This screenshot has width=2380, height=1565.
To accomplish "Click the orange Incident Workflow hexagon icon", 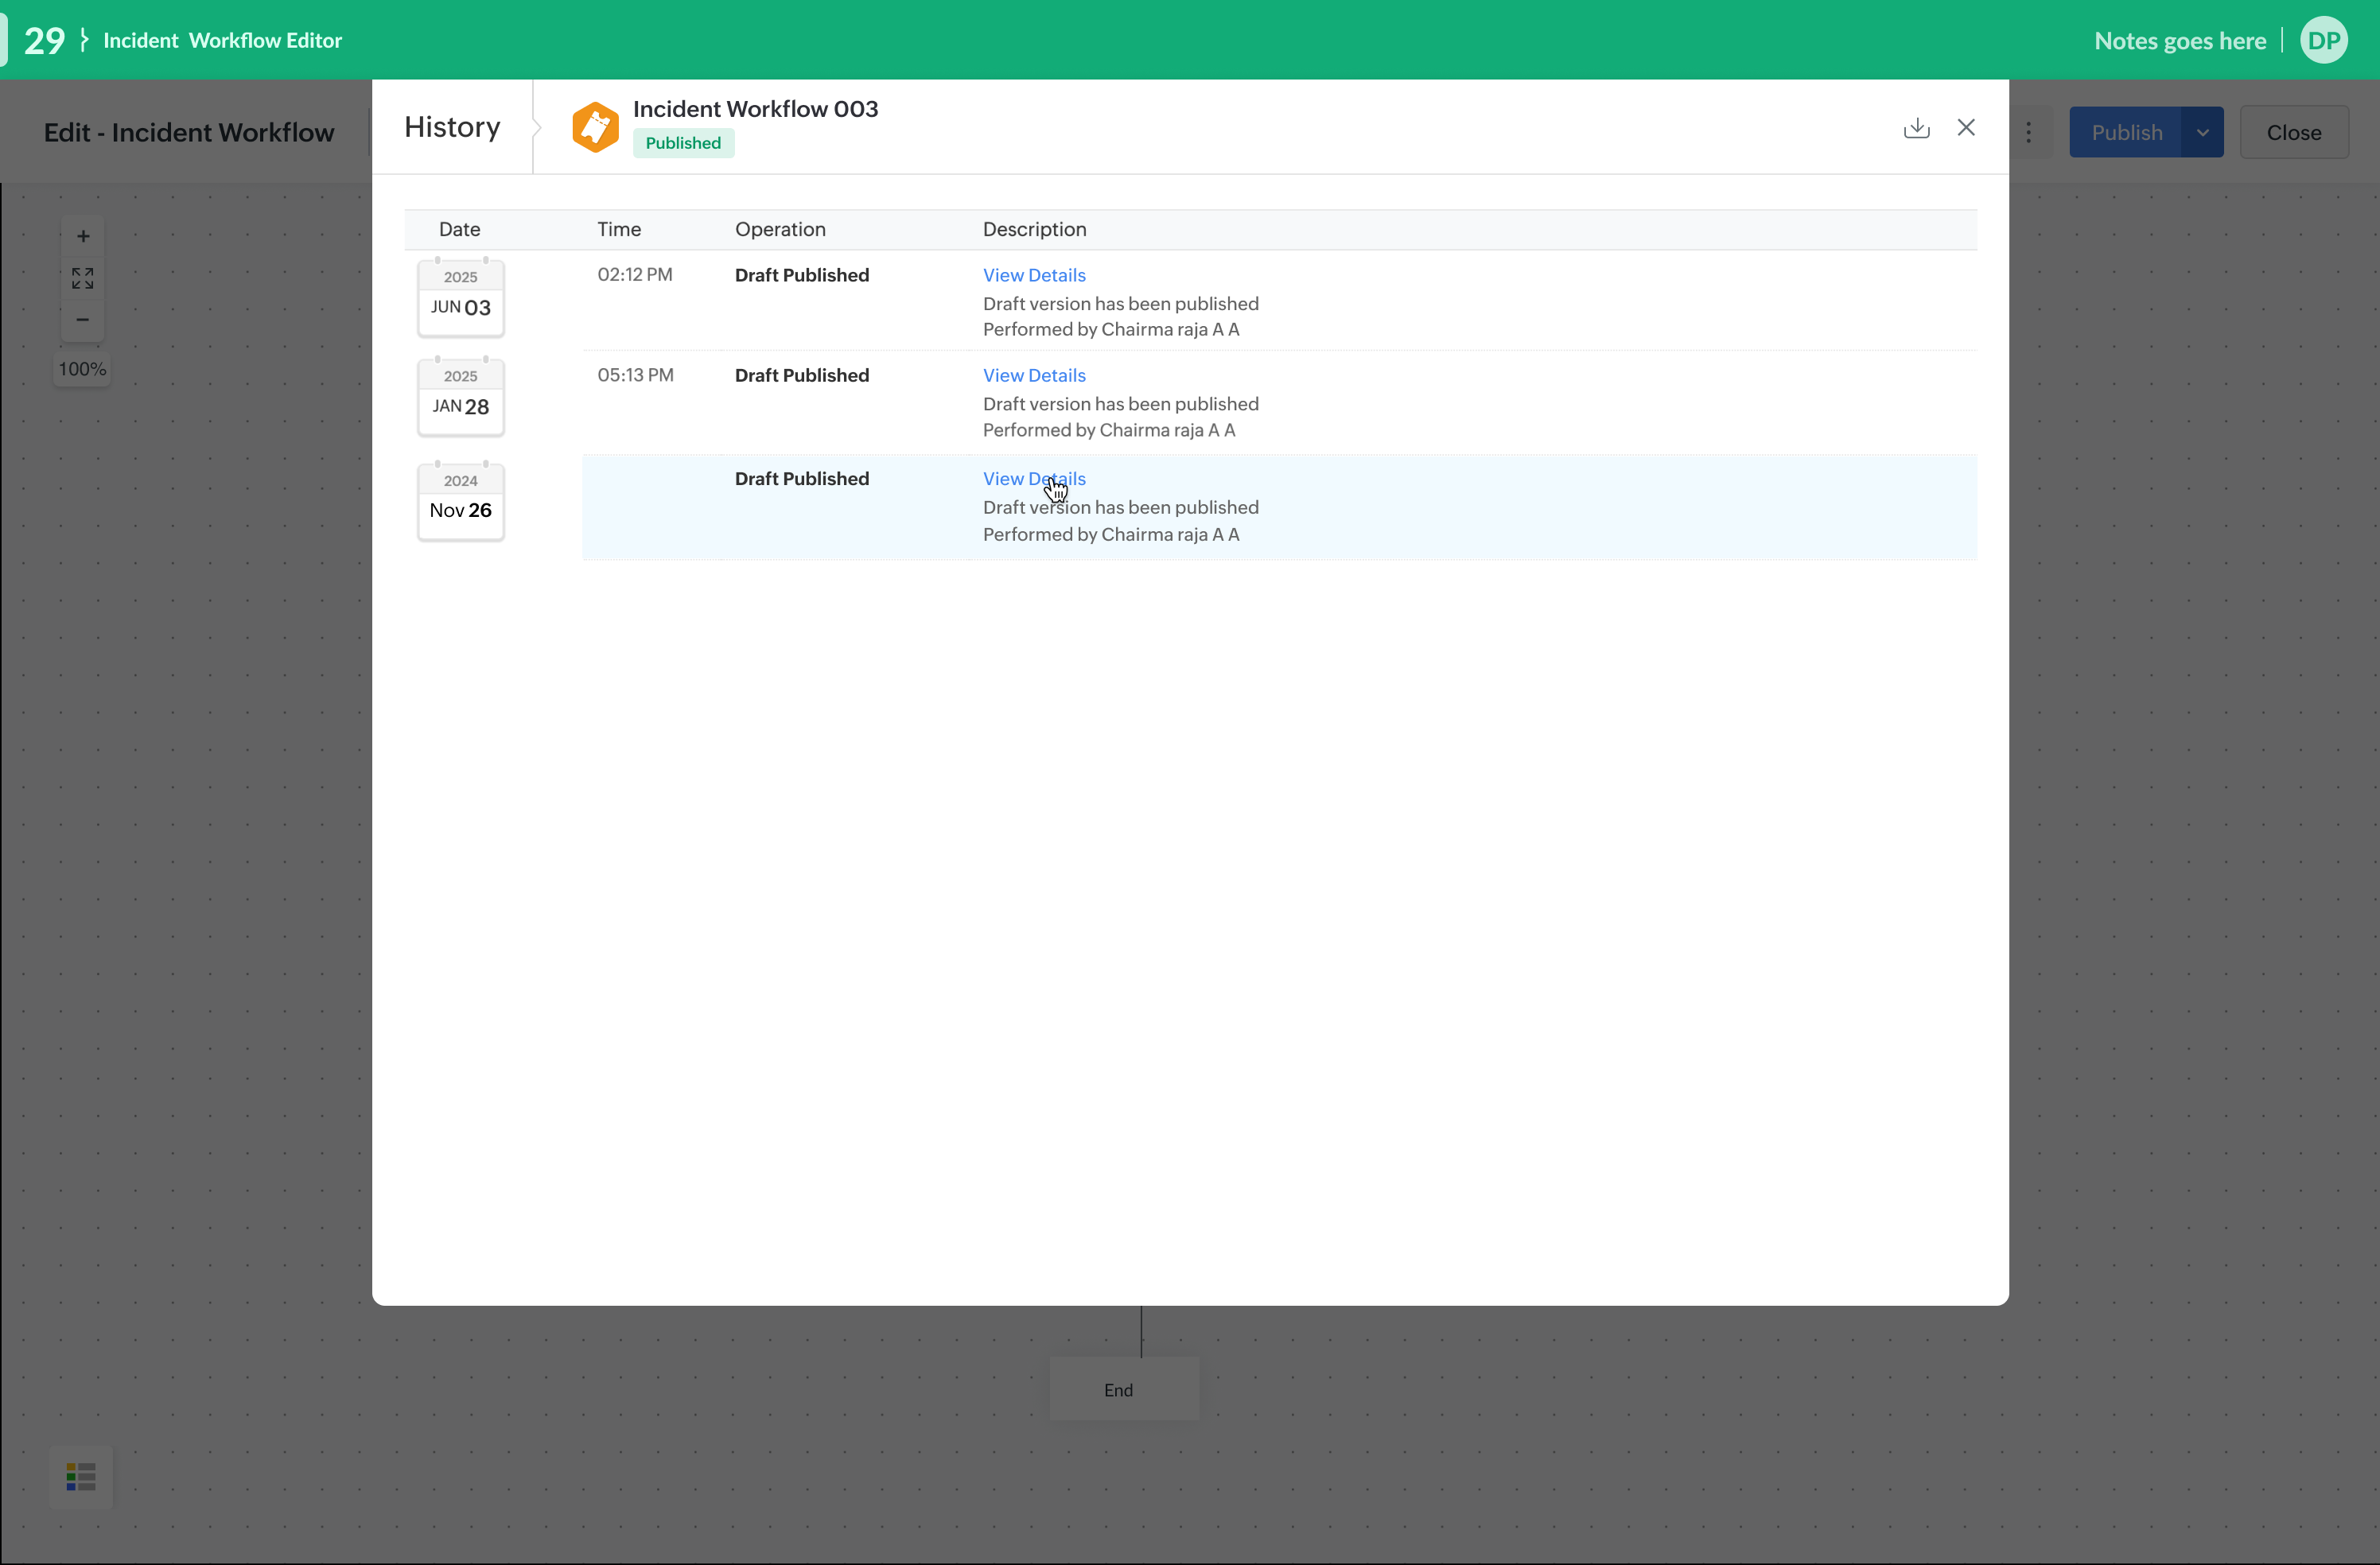I will (595, 128).
